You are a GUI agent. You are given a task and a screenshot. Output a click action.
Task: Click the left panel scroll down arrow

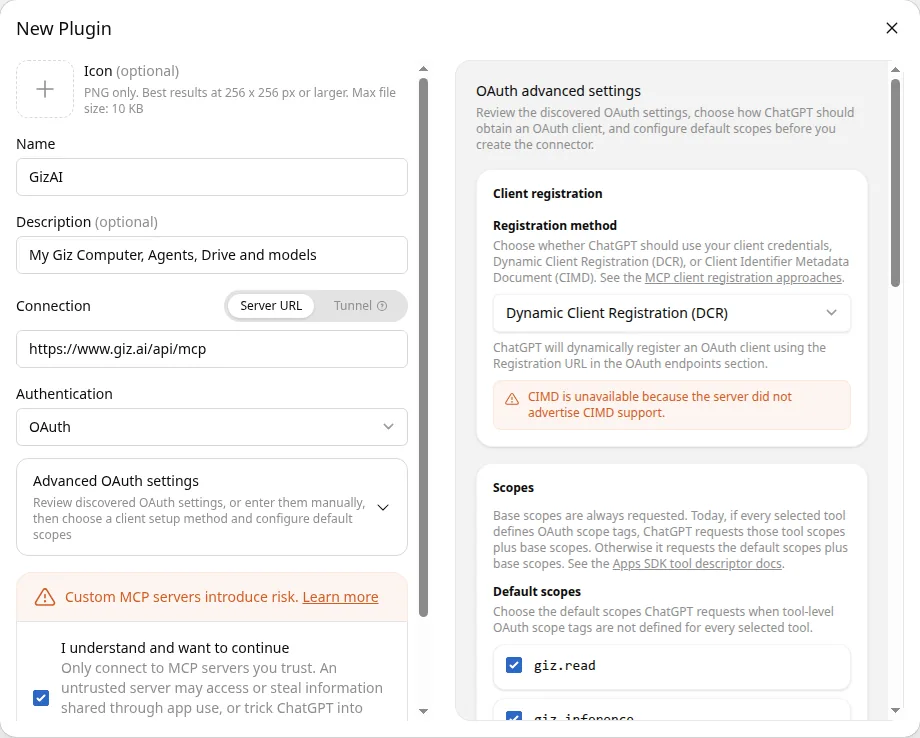(424, 711)
